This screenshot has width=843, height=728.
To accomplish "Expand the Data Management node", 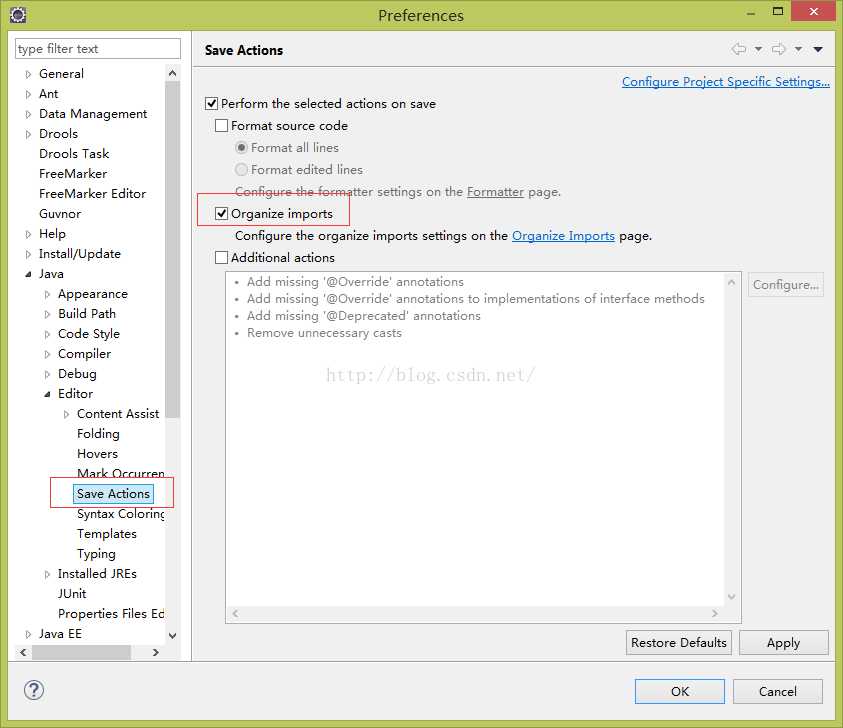I will coord(28,114).
